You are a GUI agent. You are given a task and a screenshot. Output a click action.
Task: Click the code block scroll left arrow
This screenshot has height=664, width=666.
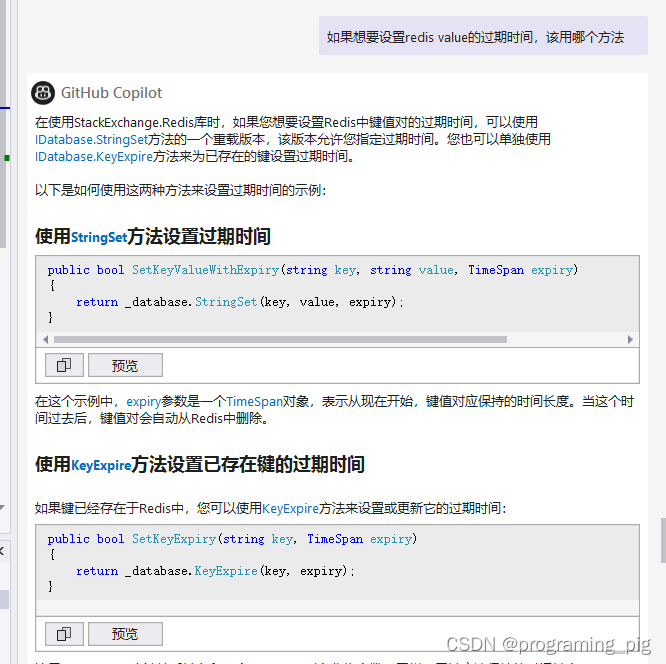click(x=45, y=339)
